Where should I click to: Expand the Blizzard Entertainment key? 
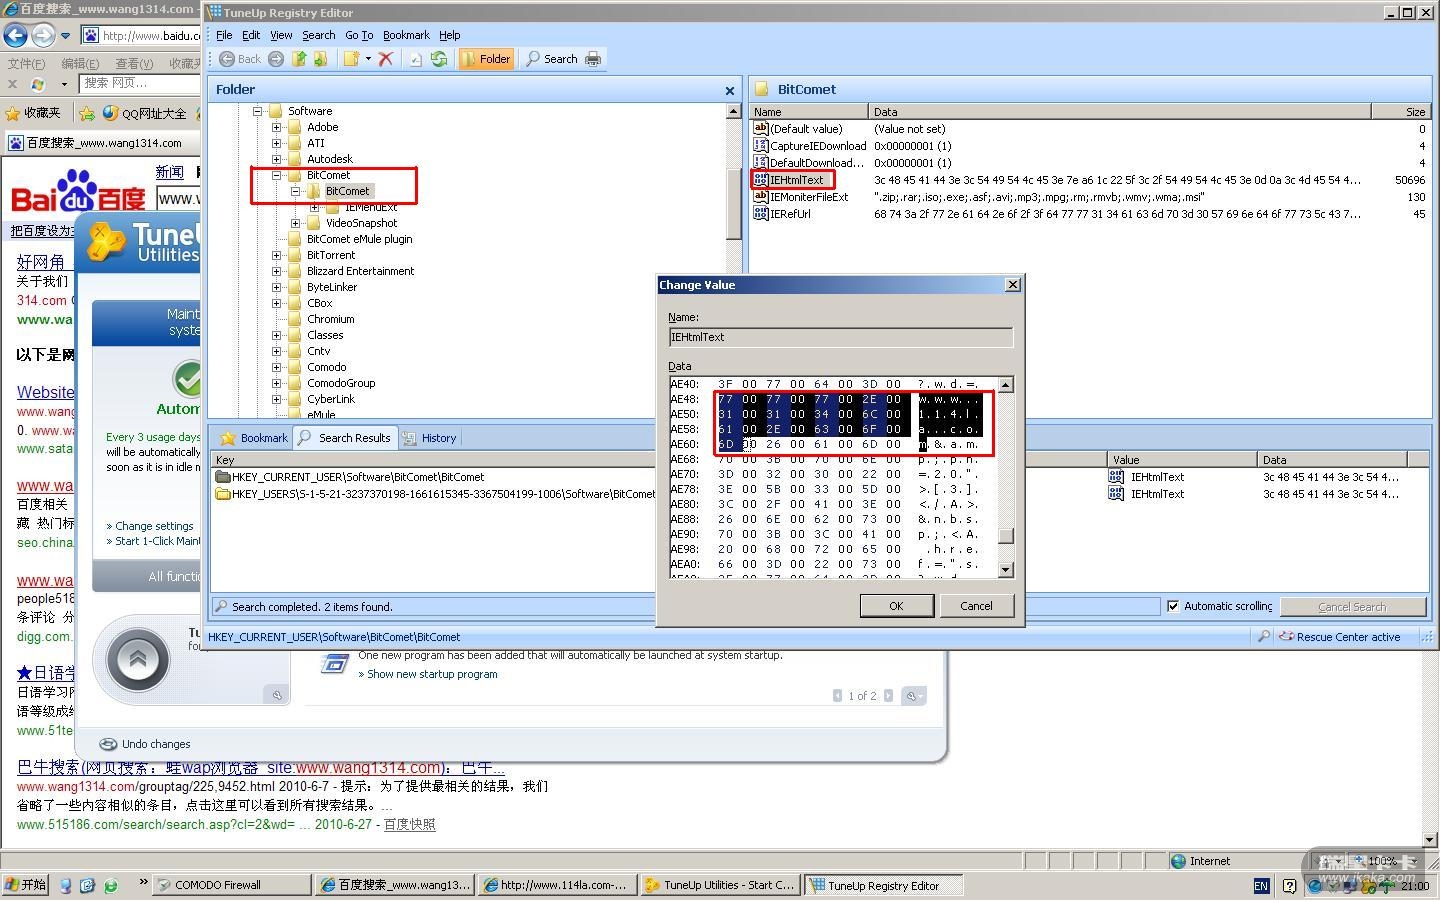pos(277,271)
